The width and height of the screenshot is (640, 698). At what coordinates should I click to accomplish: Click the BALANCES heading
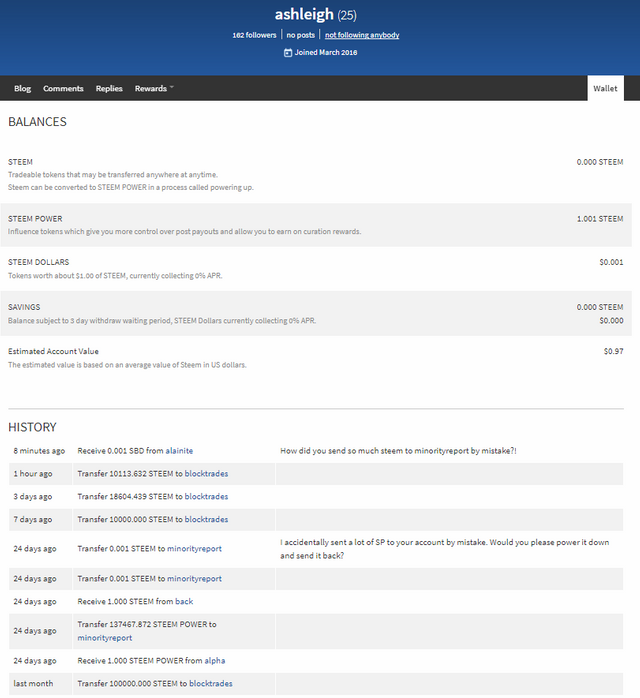point(37,122)
